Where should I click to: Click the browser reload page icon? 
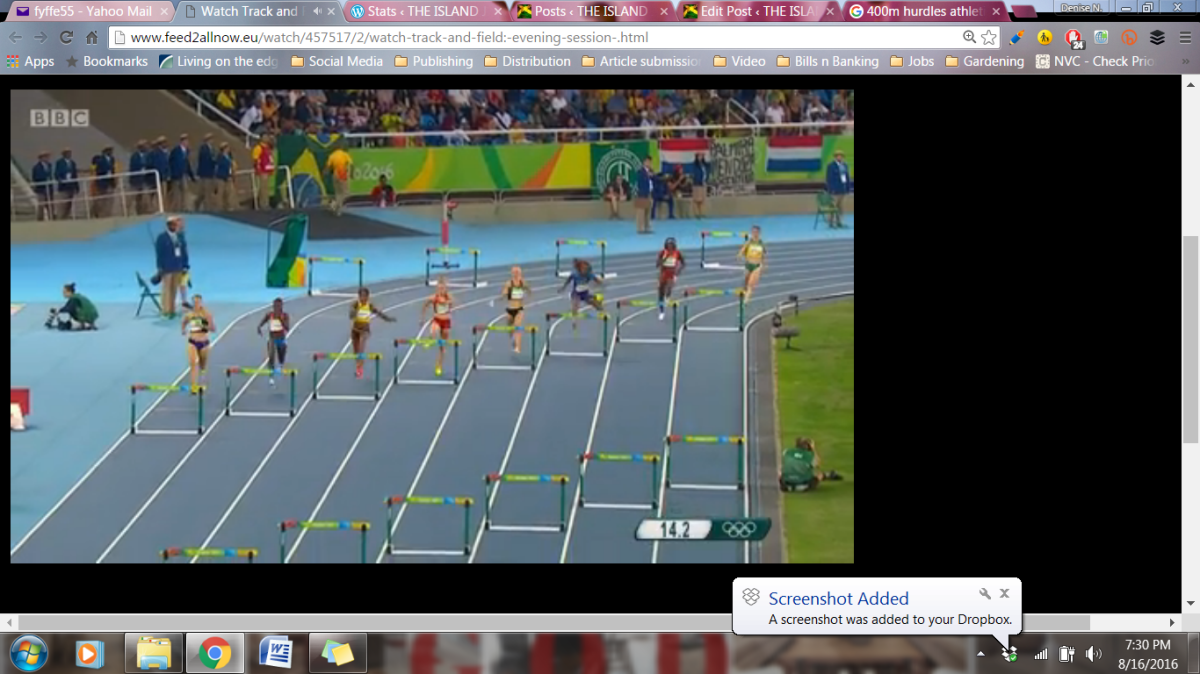tap(66, 38)
